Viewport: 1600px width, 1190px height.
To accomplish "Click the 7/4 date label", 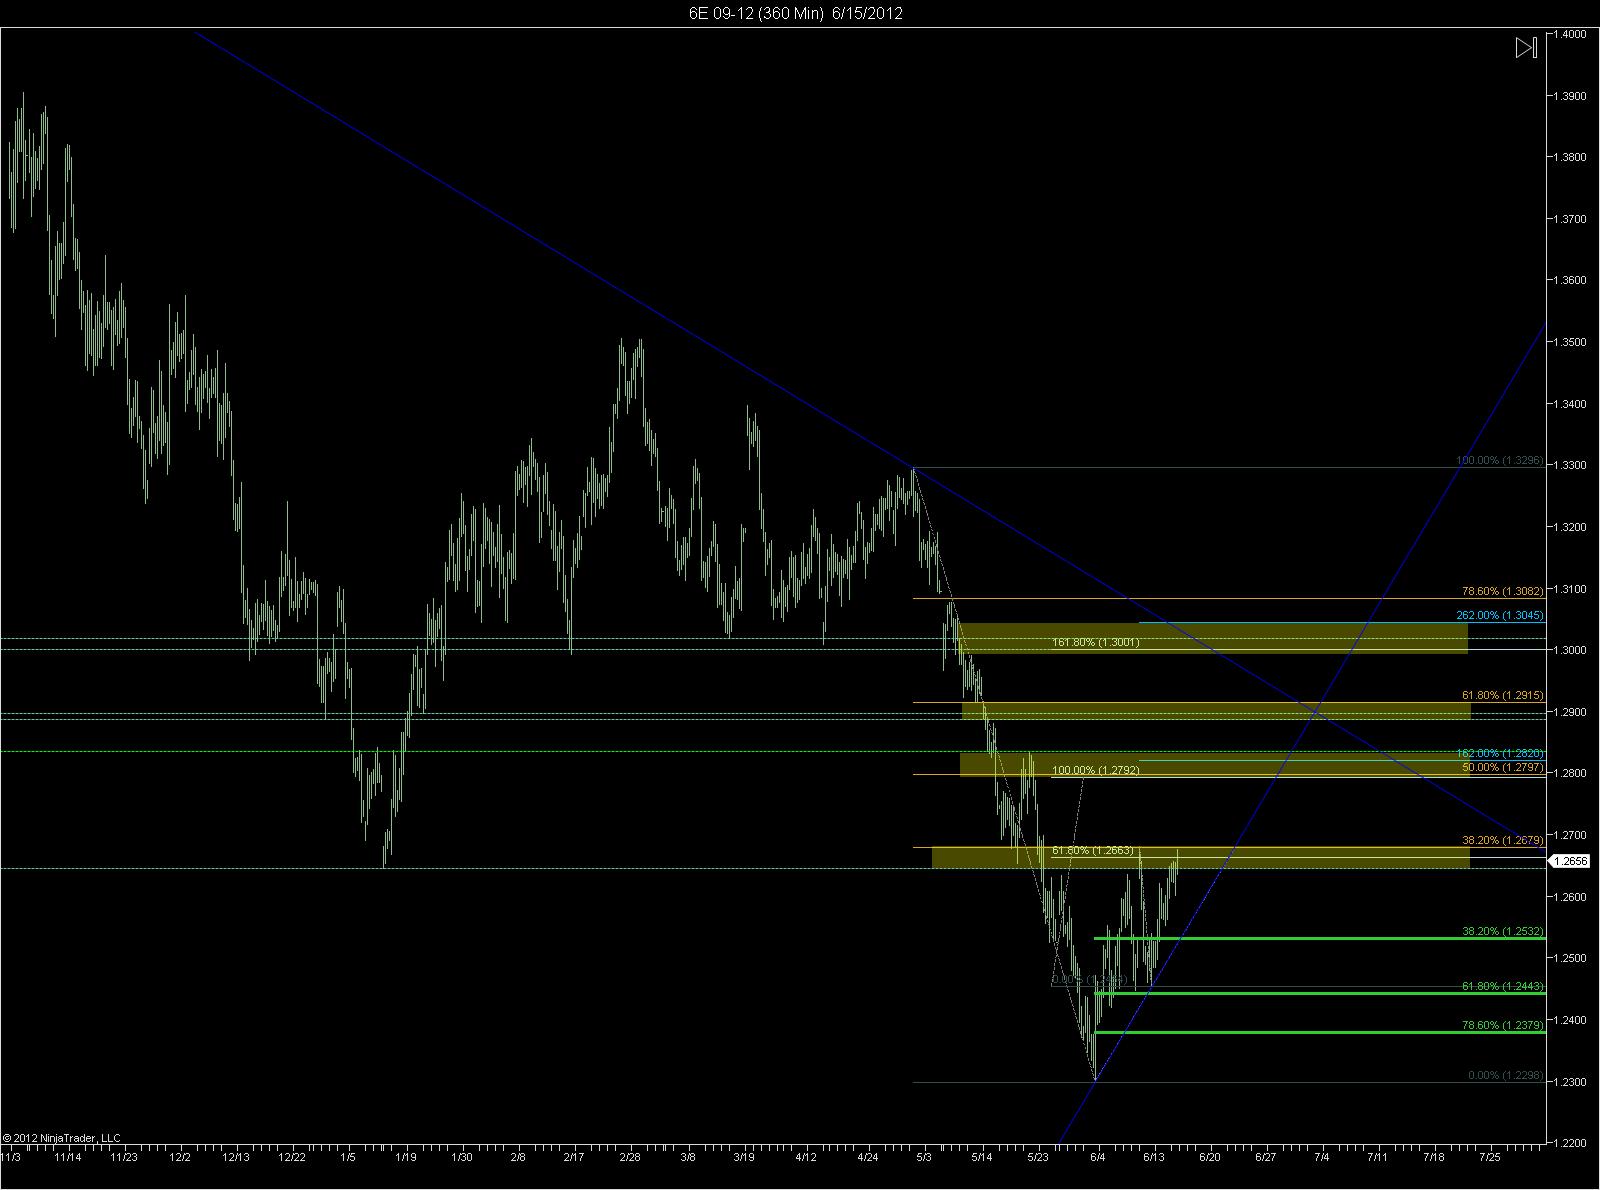I will point(1322,1157).
